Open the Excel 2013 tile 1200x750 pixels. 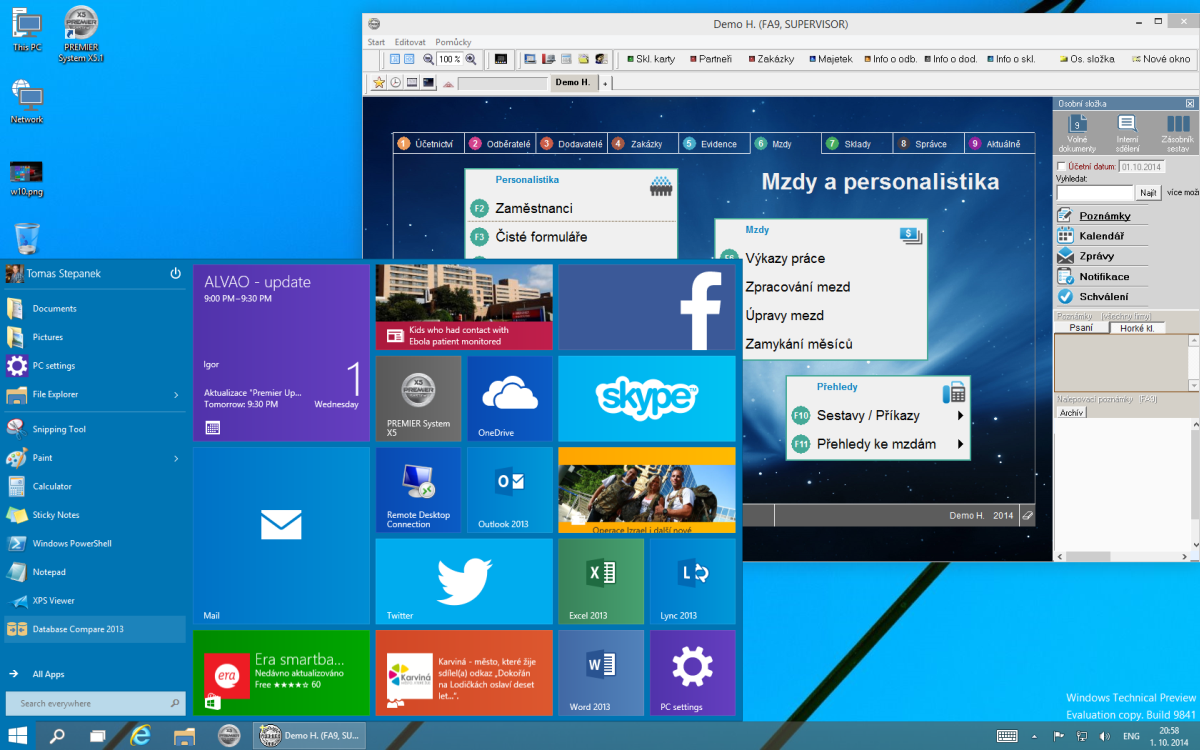601,582
